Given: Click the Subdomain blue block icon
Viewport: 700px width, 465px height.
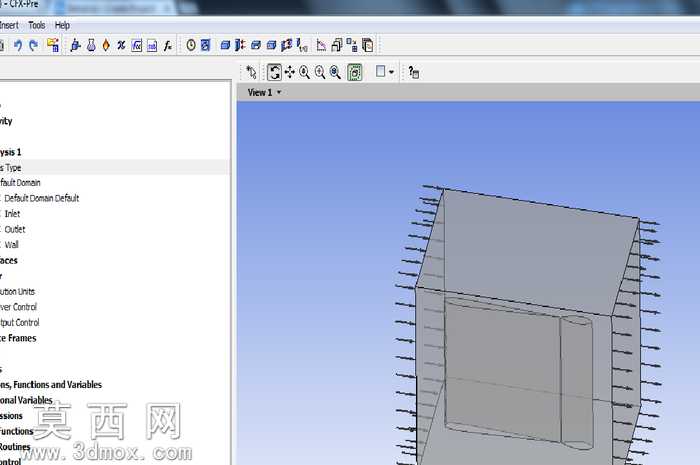Looking at the screenshot, I should click(x=256, y=45).
